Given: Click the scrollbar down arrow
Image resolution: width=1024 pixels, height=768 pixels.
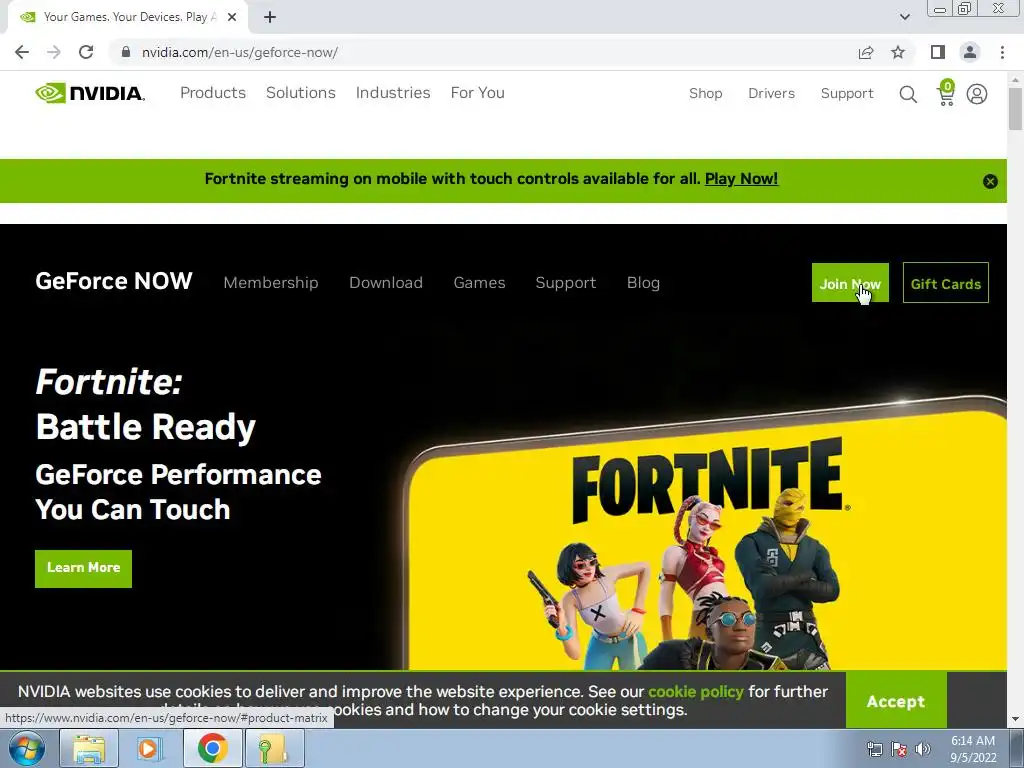Looking at the screenshot, I should [1015, 720].
